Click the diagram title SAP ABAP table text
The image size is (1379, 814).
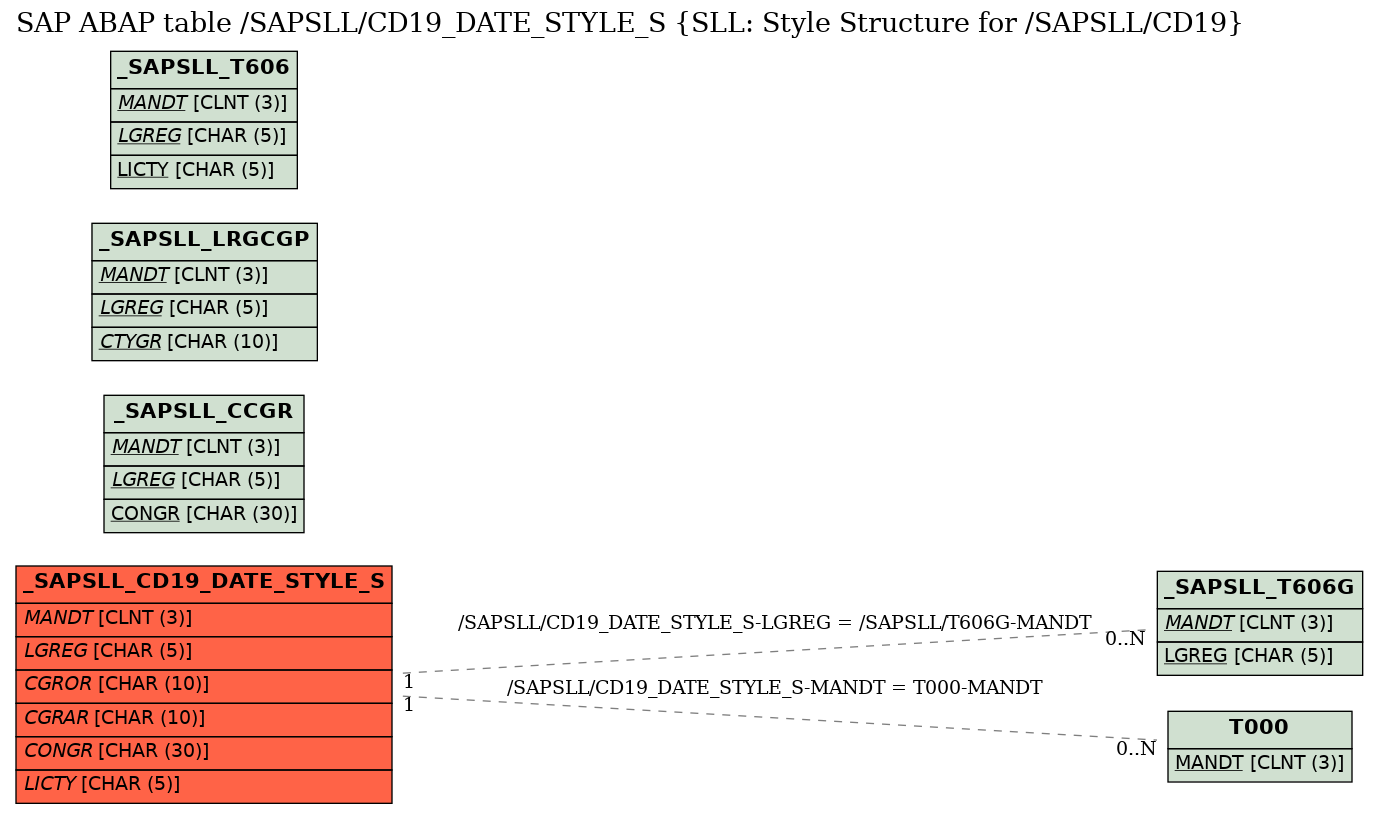pyautogui.click(x=629, y=23)
